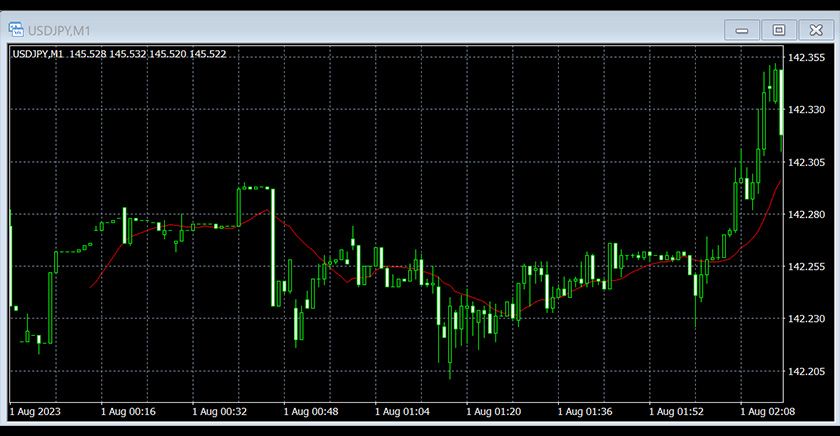The image size is (840, 436).
Task: Minimize the USDJPY,M1 chart window
Action: (742, 30)
